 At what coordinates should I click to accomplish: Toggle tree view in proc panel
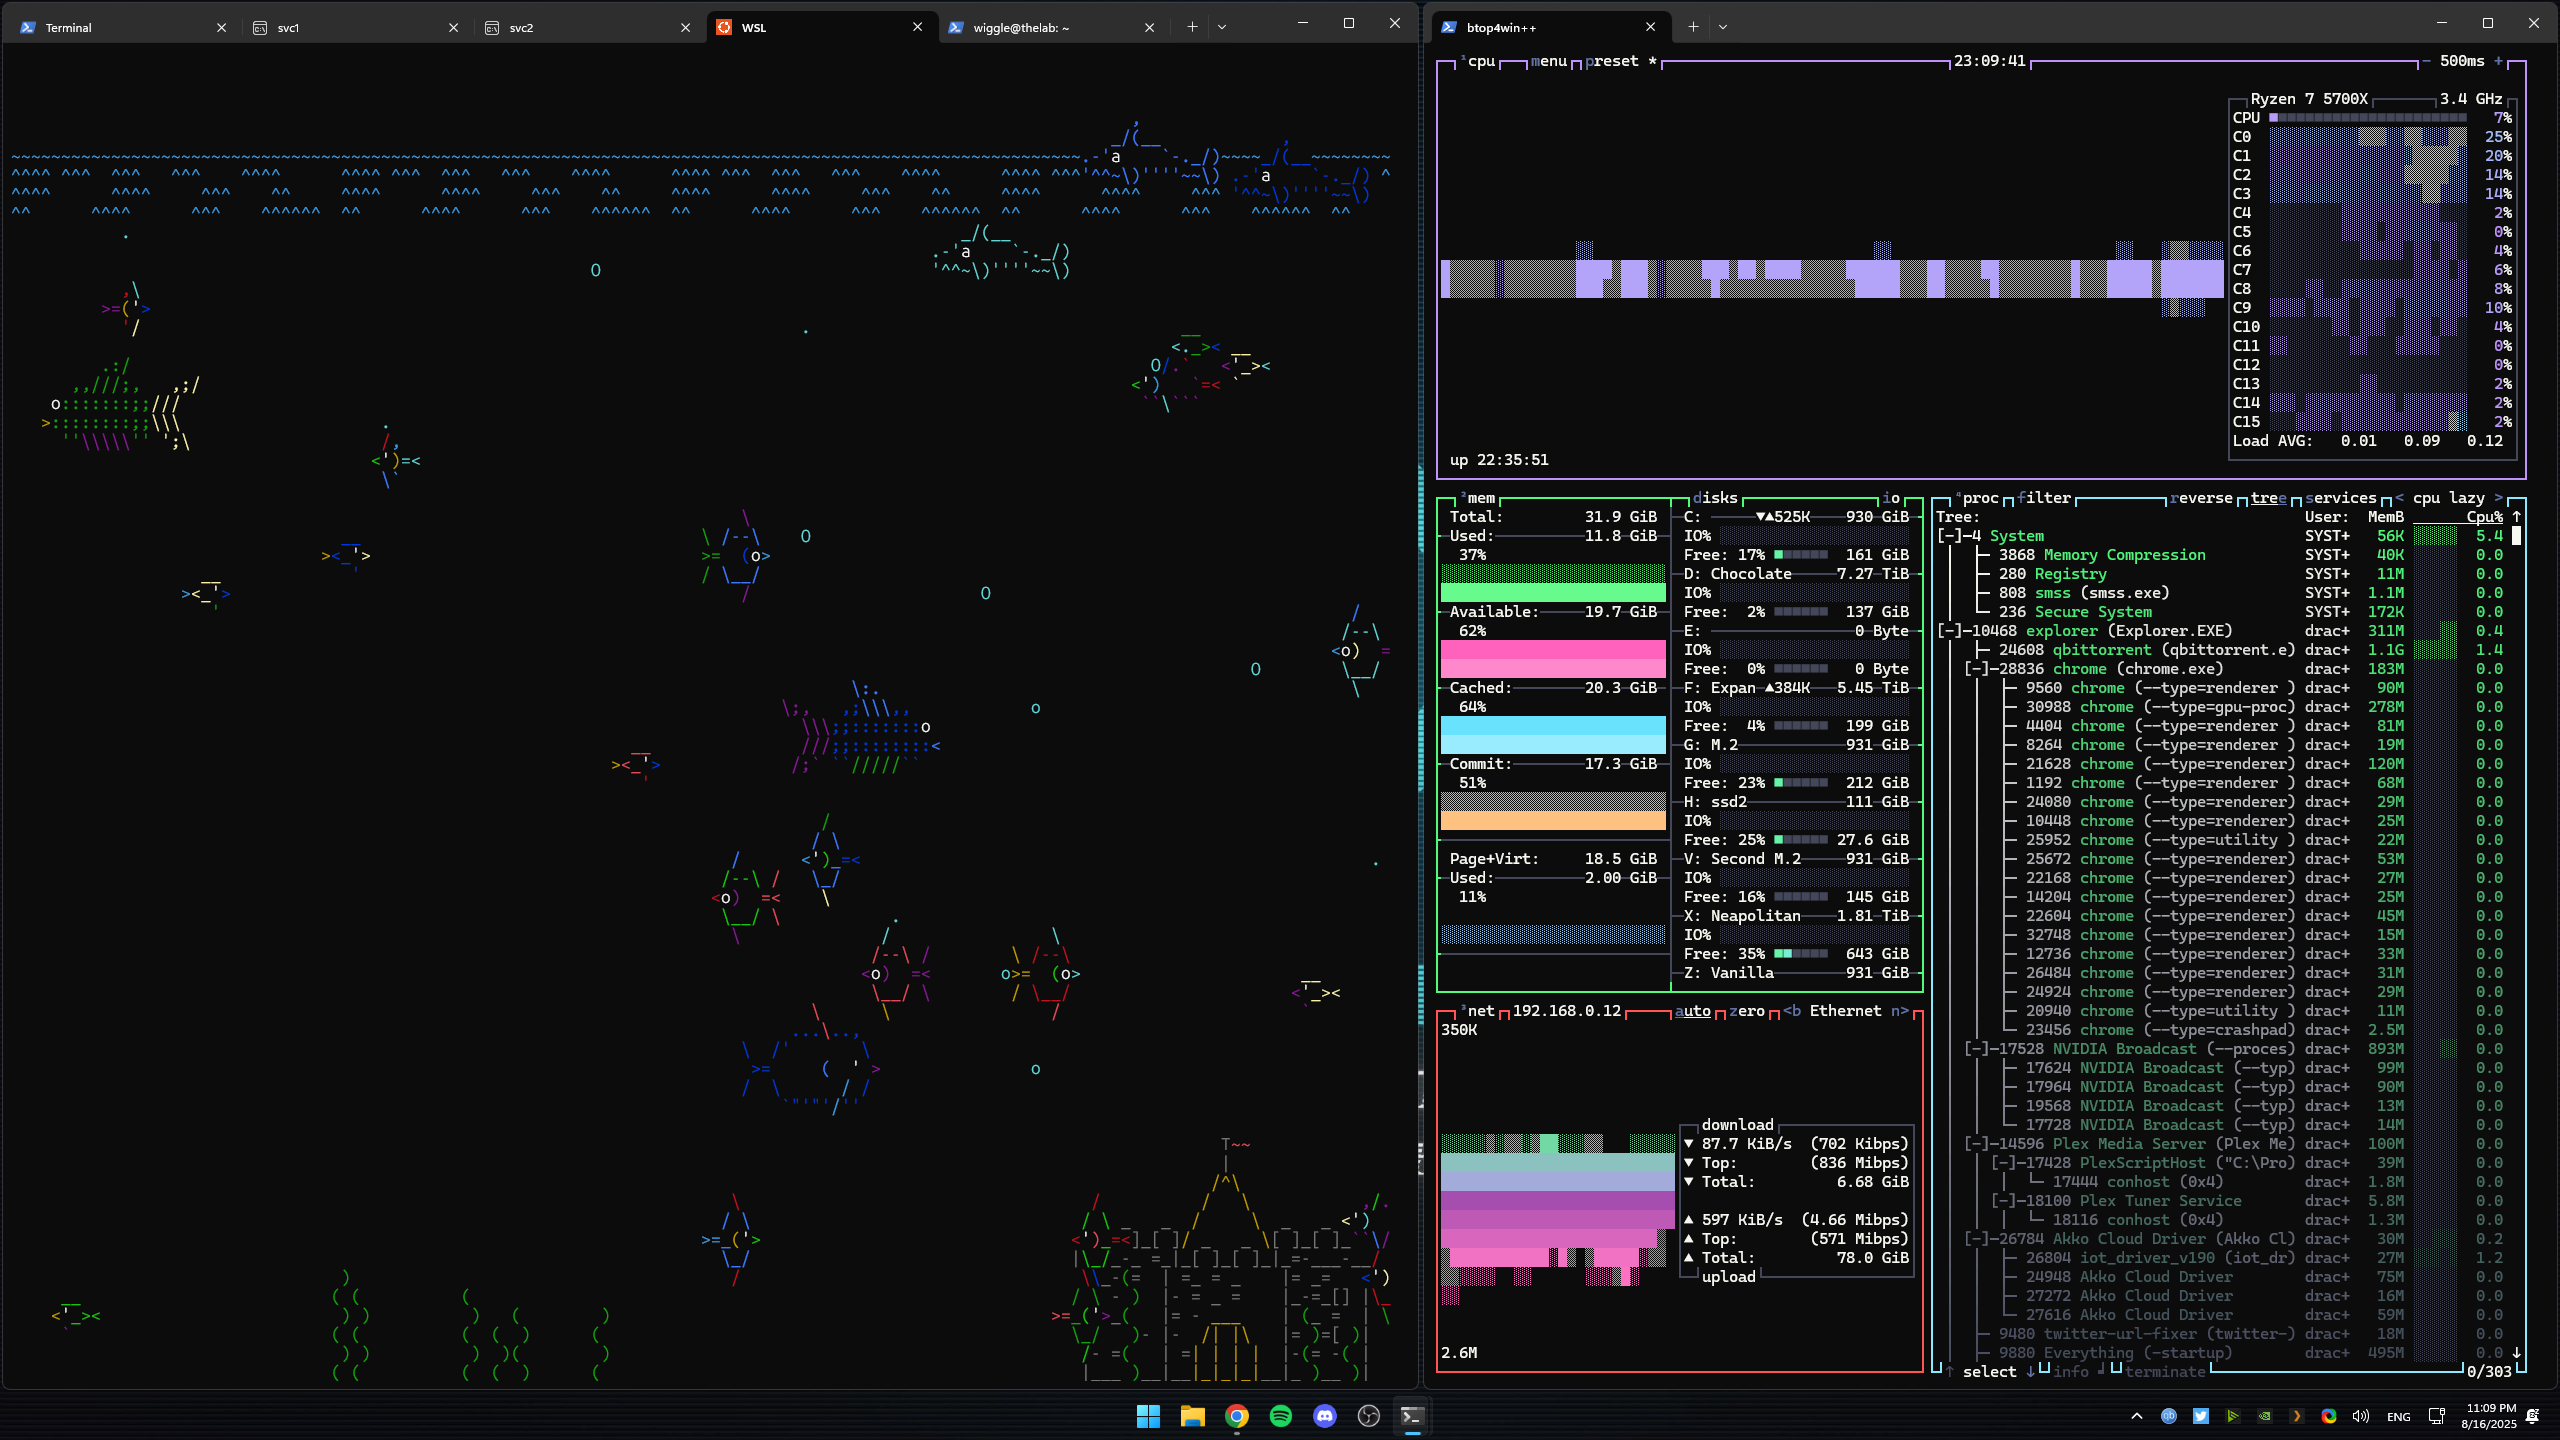coord(2268,498)
